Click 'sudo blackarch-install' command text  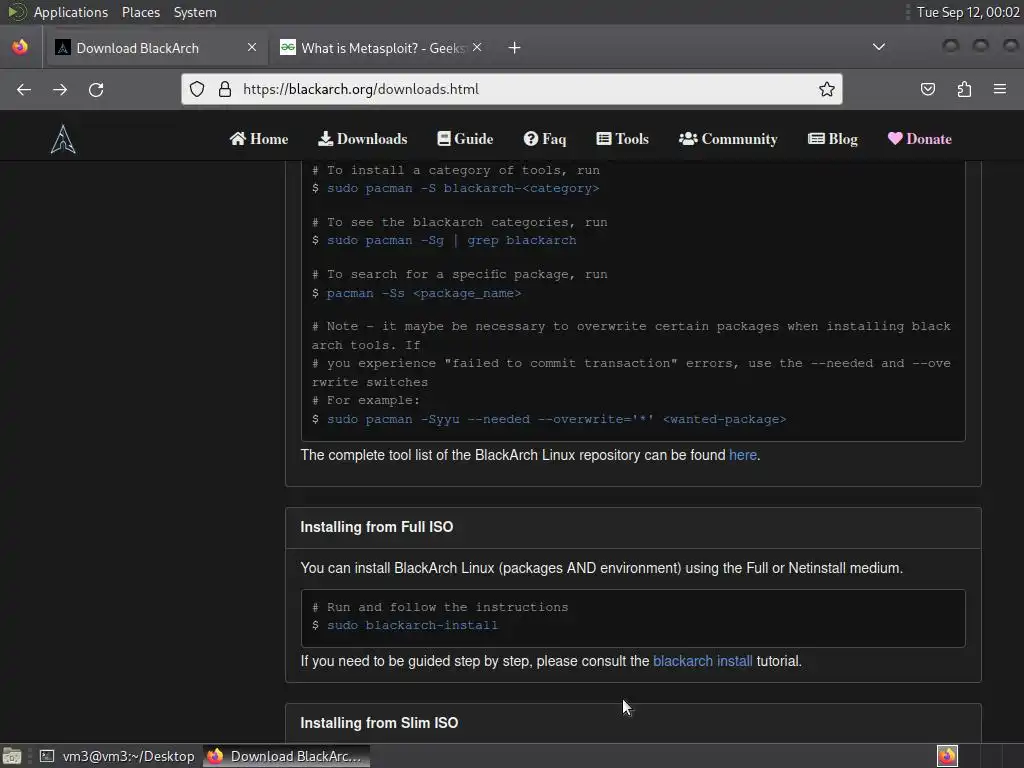pos(412,626)
